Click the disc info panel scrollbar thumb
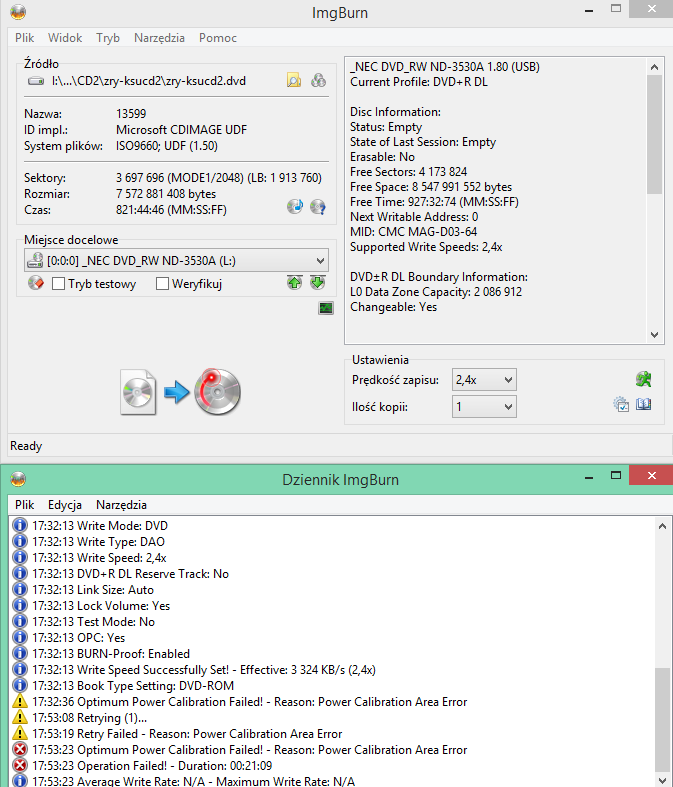The height and width of the screenshot is (787, 673). click(654, 134)
